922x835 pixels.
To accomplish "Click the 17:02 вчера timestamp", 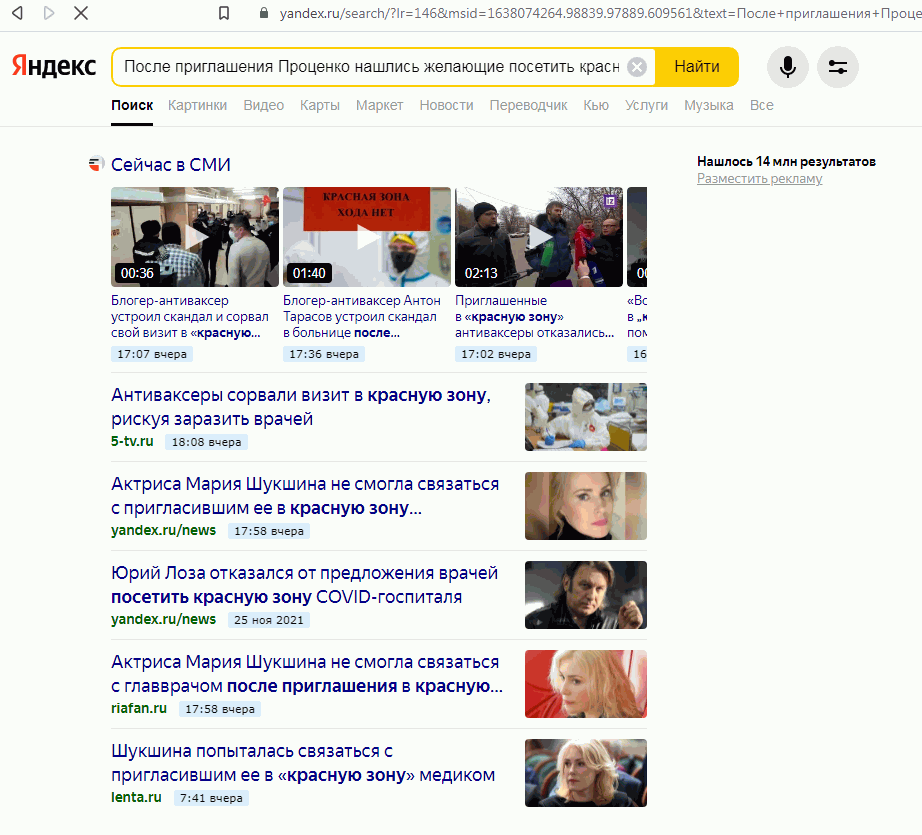I will pos(496,354).
